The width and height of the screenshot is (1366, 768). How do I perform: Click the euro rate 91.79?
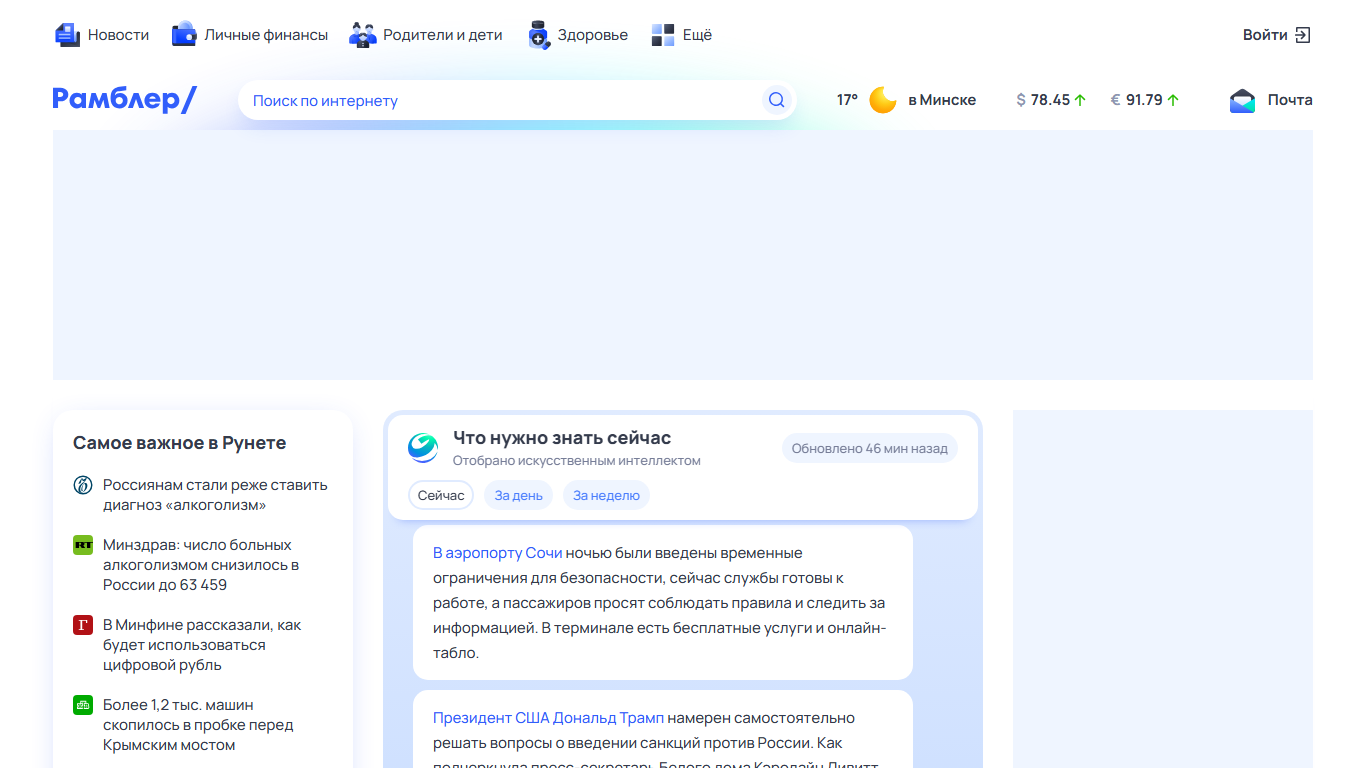[1144, 100]
